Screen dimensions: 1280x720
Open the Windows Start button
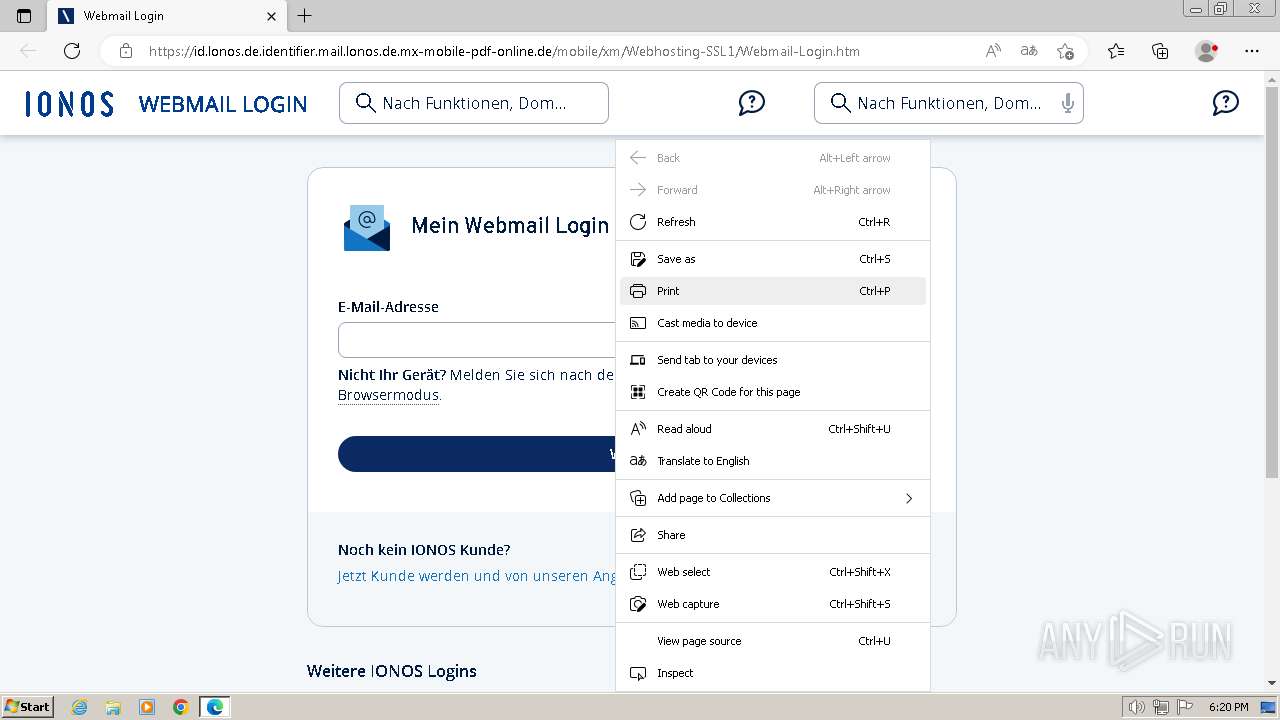point(27,707)
